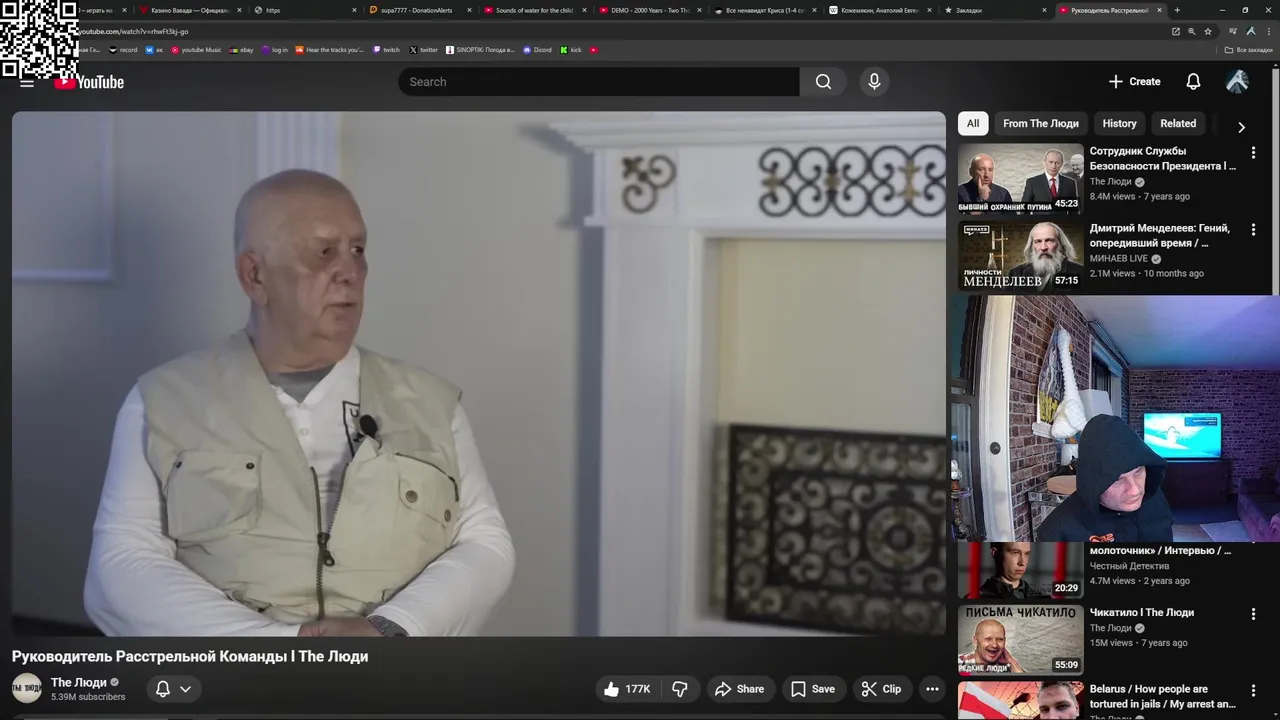This screenshot has height=720, width=1280.
Task: Open the browser zoom magnifier icon
Action: [1191, 31]
